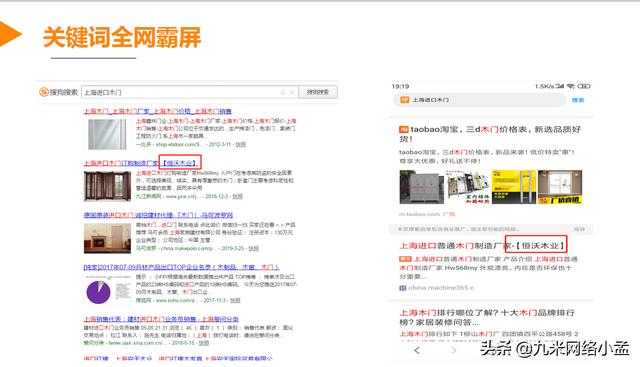
Task: Focus the Sogou search field containing 上海进口木门
Action: point(190,92)
